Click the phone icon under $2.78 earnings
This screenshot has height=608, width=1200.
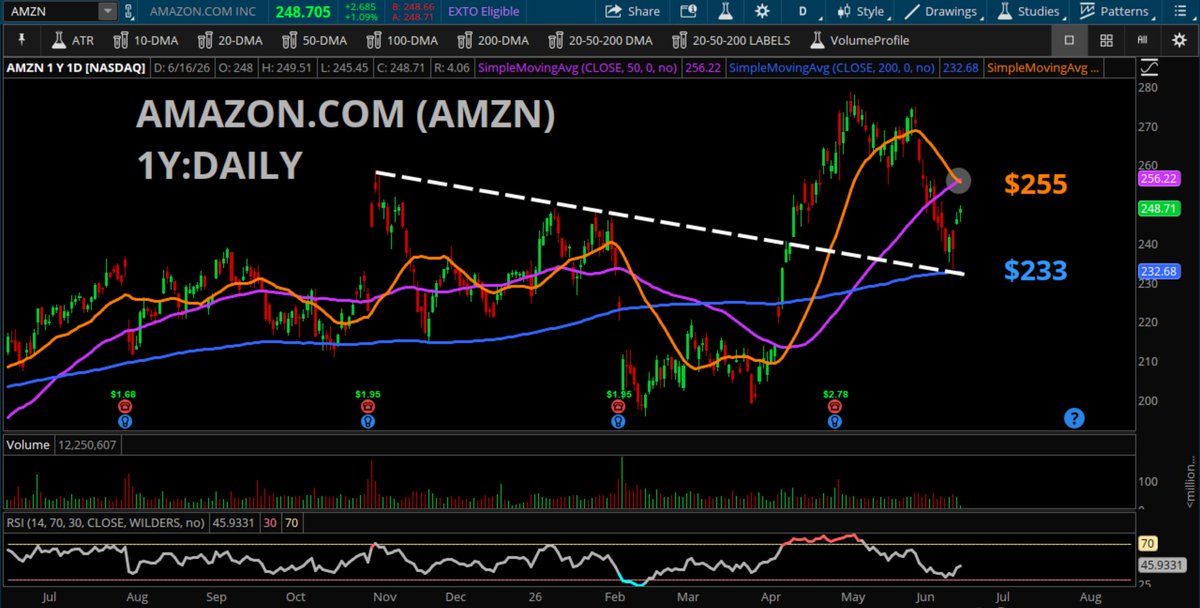pyautogui.click(x=834, y=407)
